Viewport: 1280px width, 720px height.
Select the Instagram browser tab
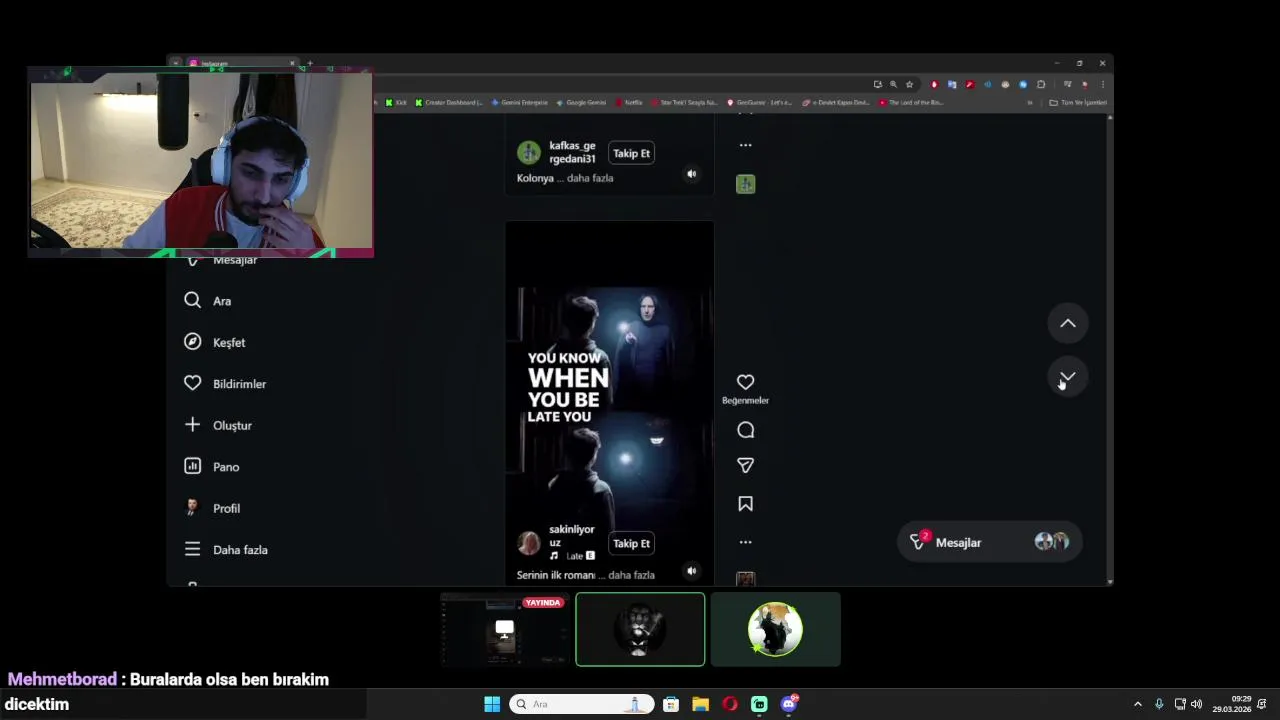[241, 63]
